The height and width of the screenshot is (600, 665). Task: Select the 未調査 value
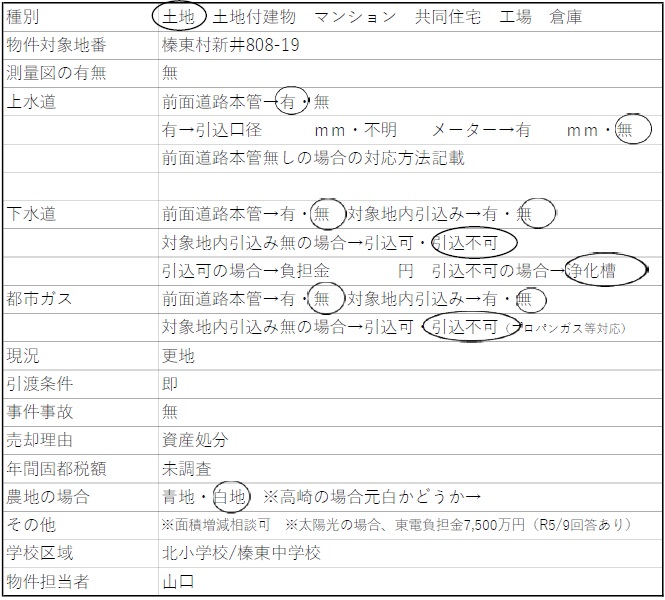187,469
